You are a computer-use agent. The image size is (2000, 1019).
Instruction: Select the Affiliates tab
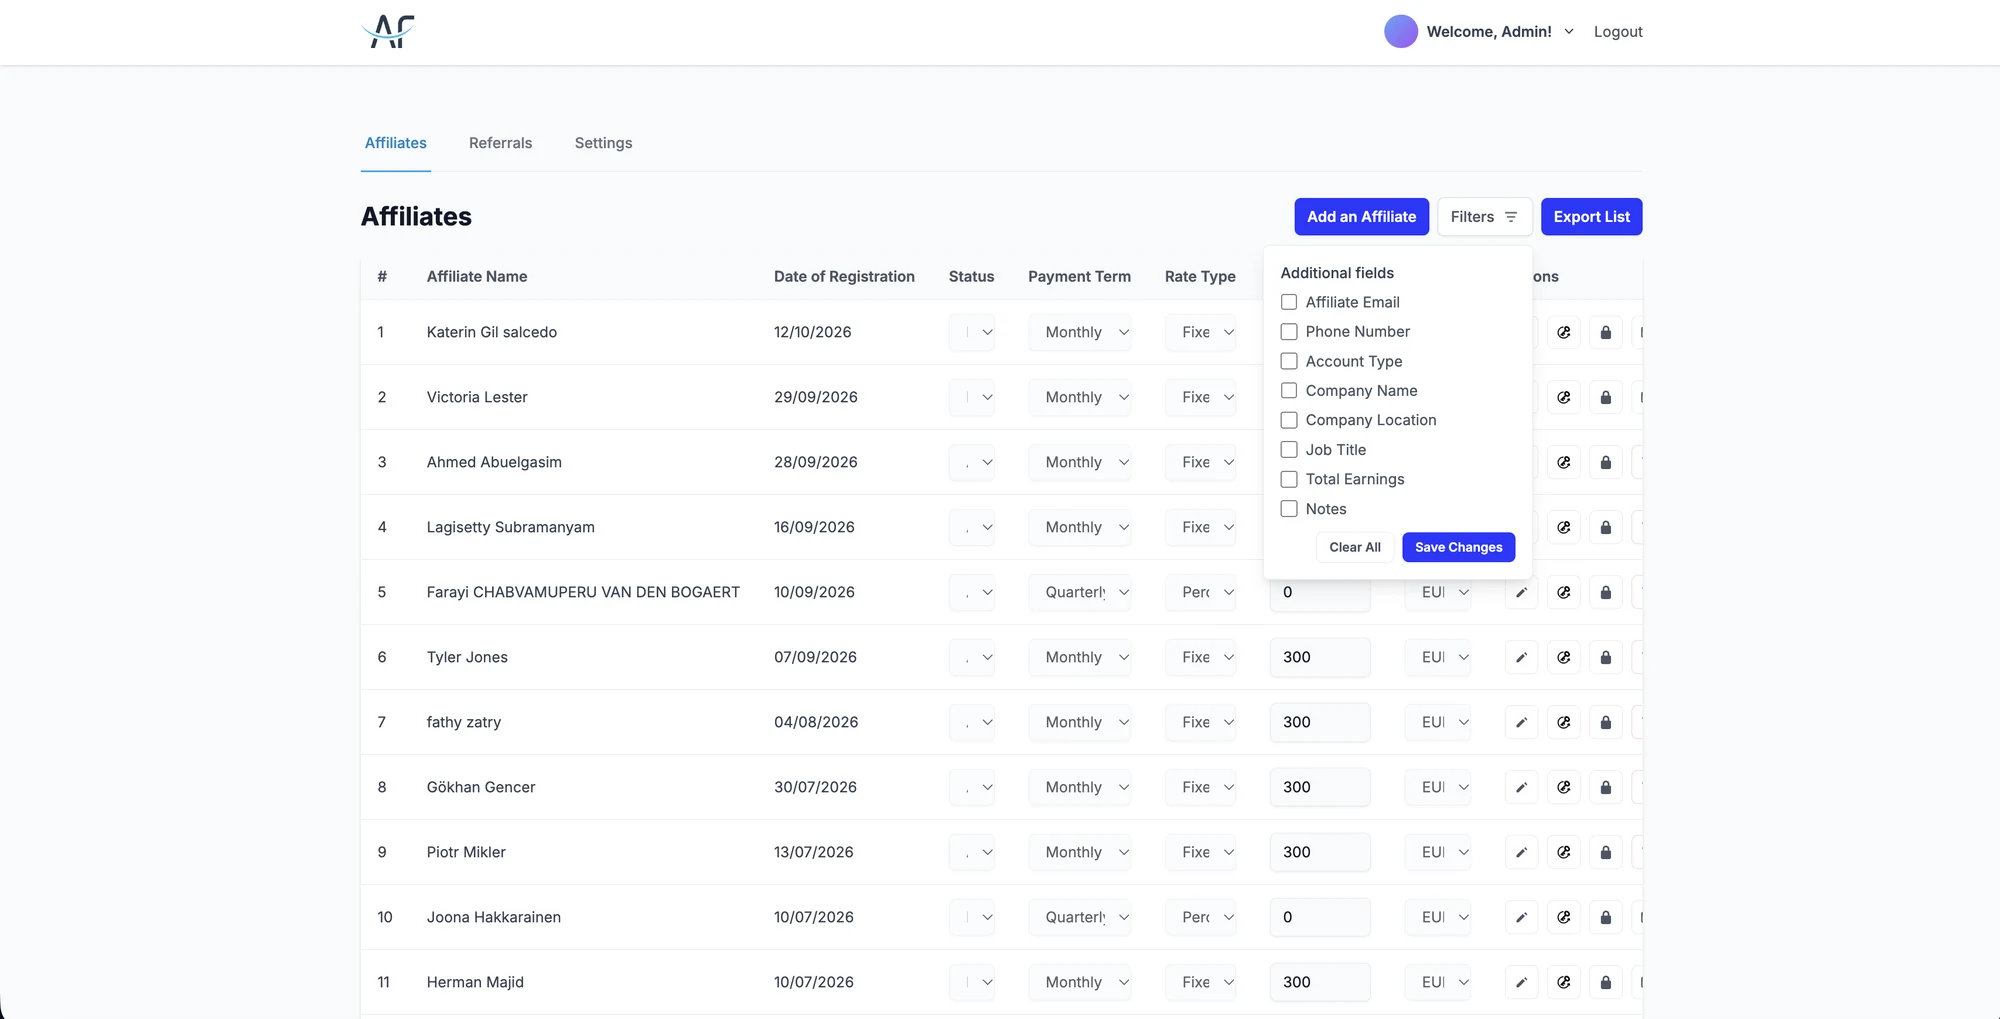coord(395,143)
